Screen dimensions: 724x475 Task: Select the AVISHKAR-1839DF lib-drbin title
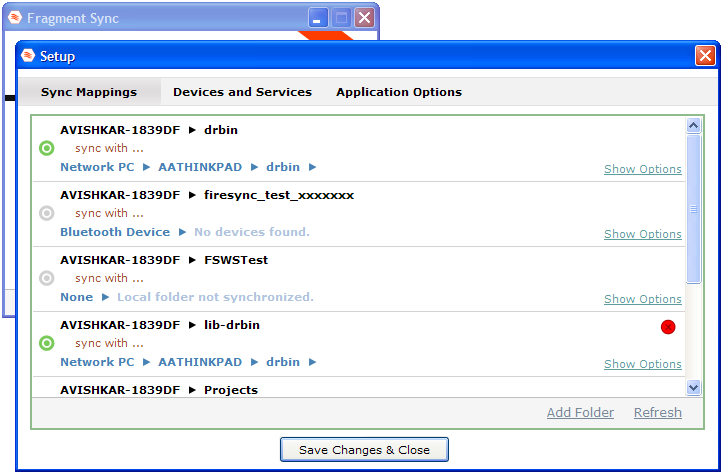click(160, 325)
